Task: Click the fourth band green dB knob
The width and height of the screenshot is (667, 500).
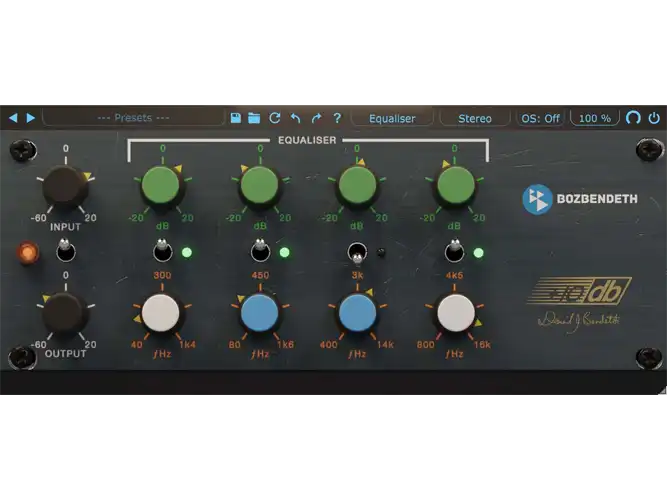Action: pos(455,186)
